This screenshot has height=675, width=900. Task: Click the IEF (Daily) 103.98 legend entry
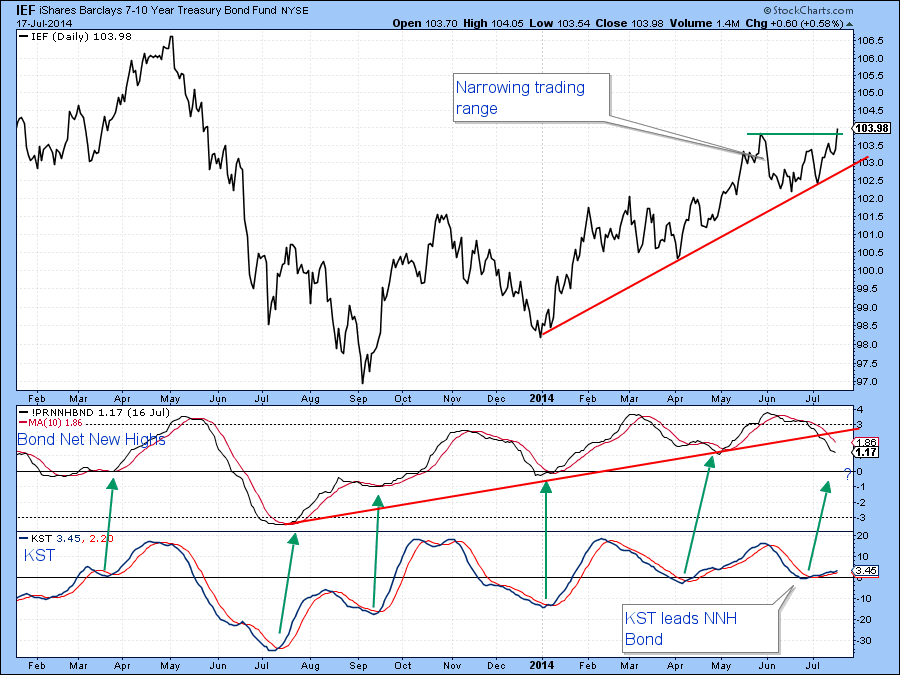(x=76, y=36)
